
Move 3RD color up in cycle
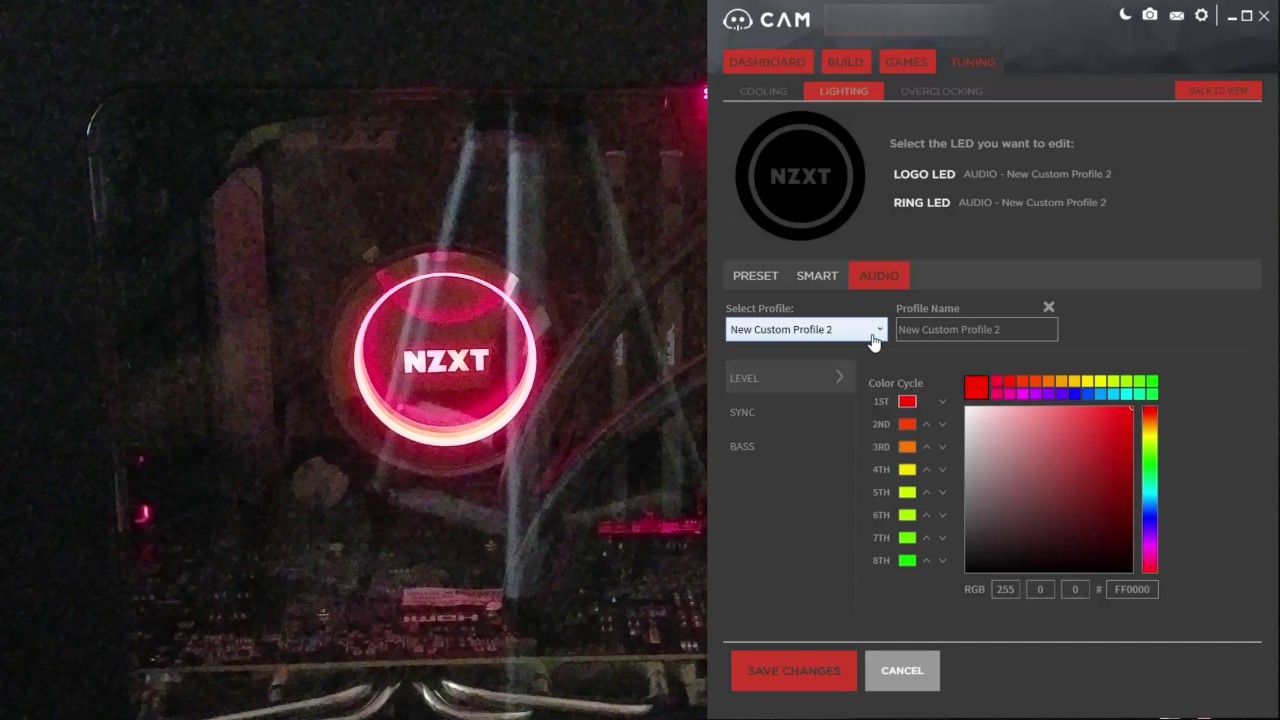coord(926,447)
